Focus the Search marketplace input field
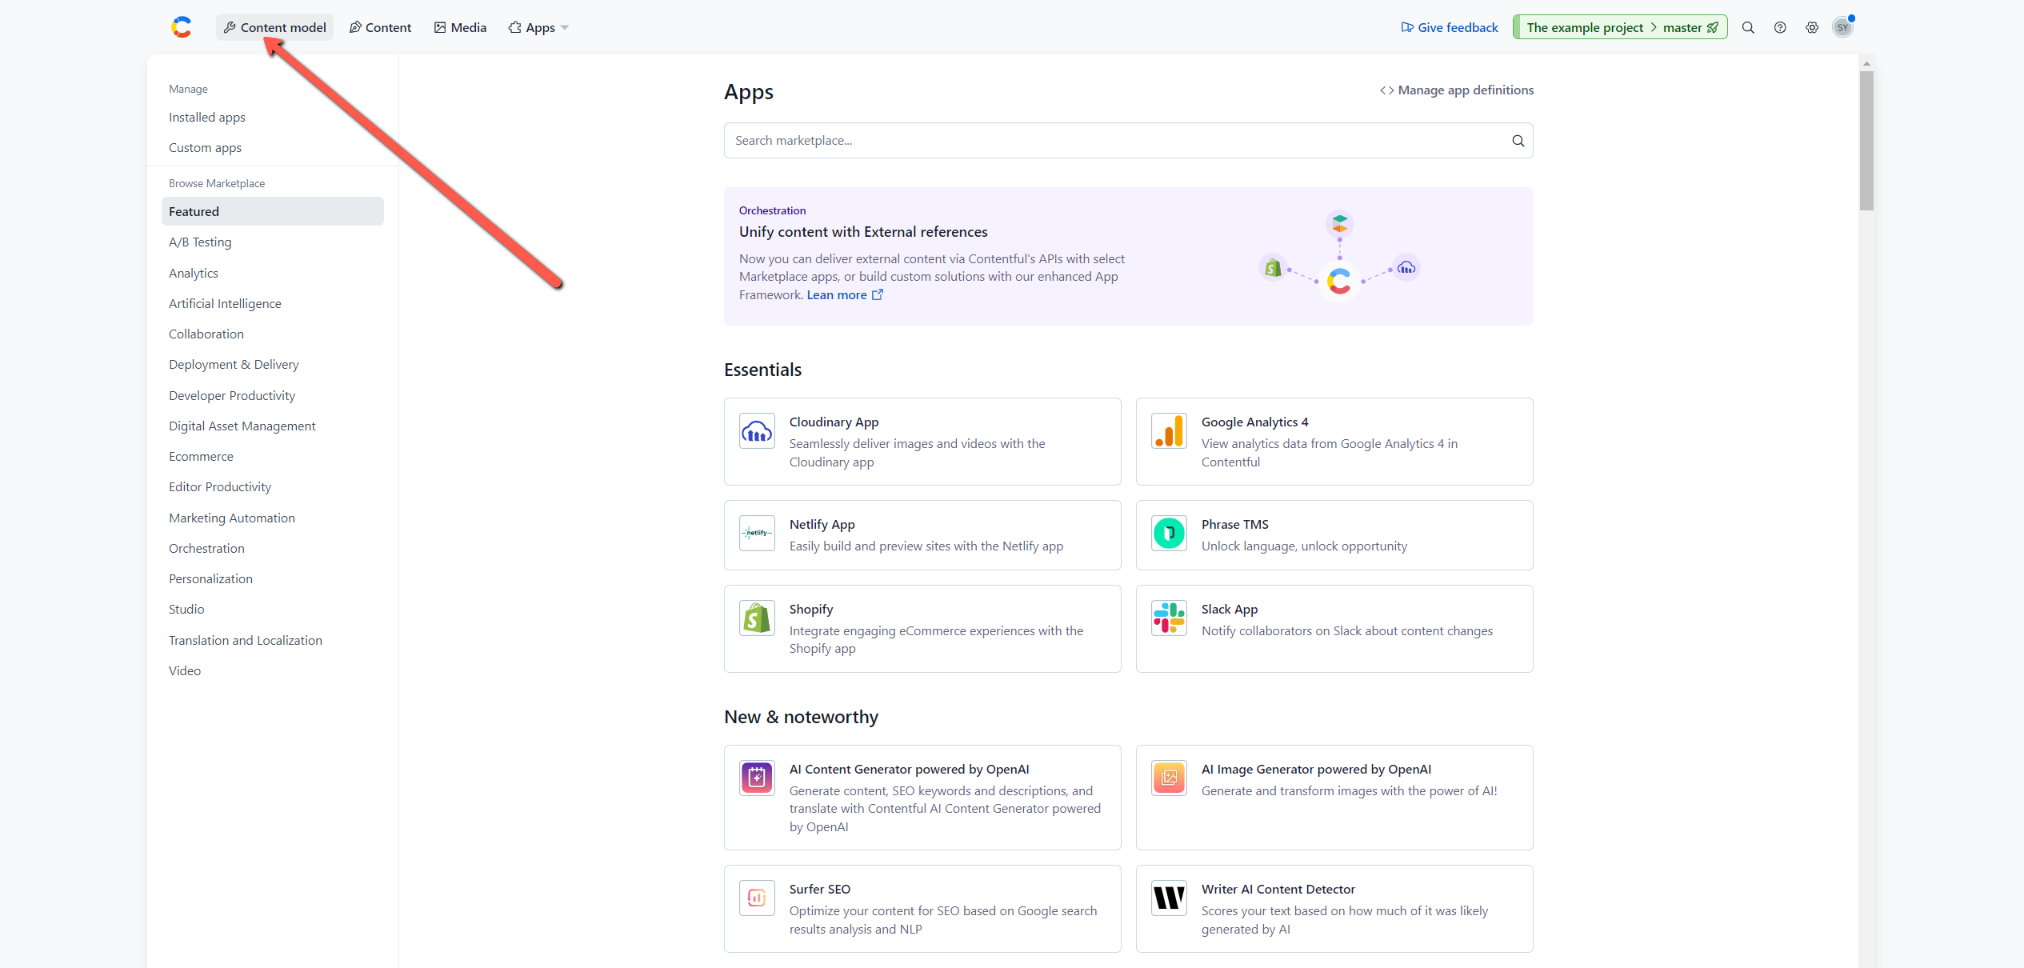This screenshot has width=2024, height=968. coord(1128,140)
